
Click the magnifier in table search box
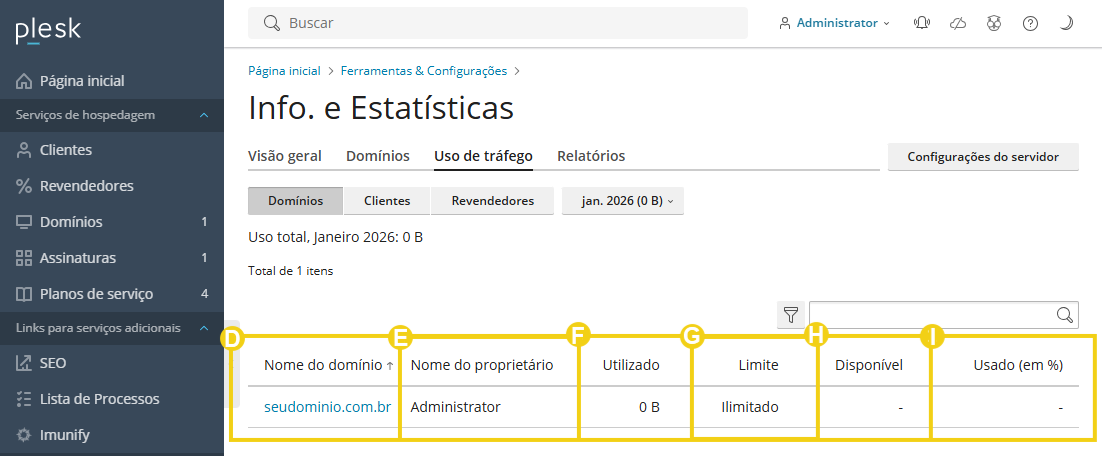click(1065, 314)
